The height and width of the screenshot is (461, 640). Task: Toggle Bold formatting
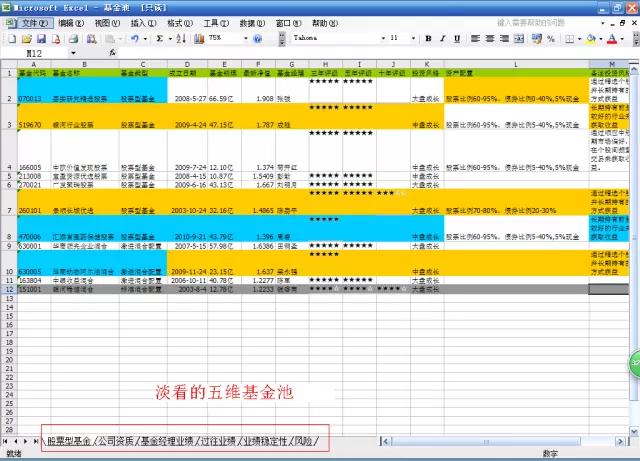[427, 38]
